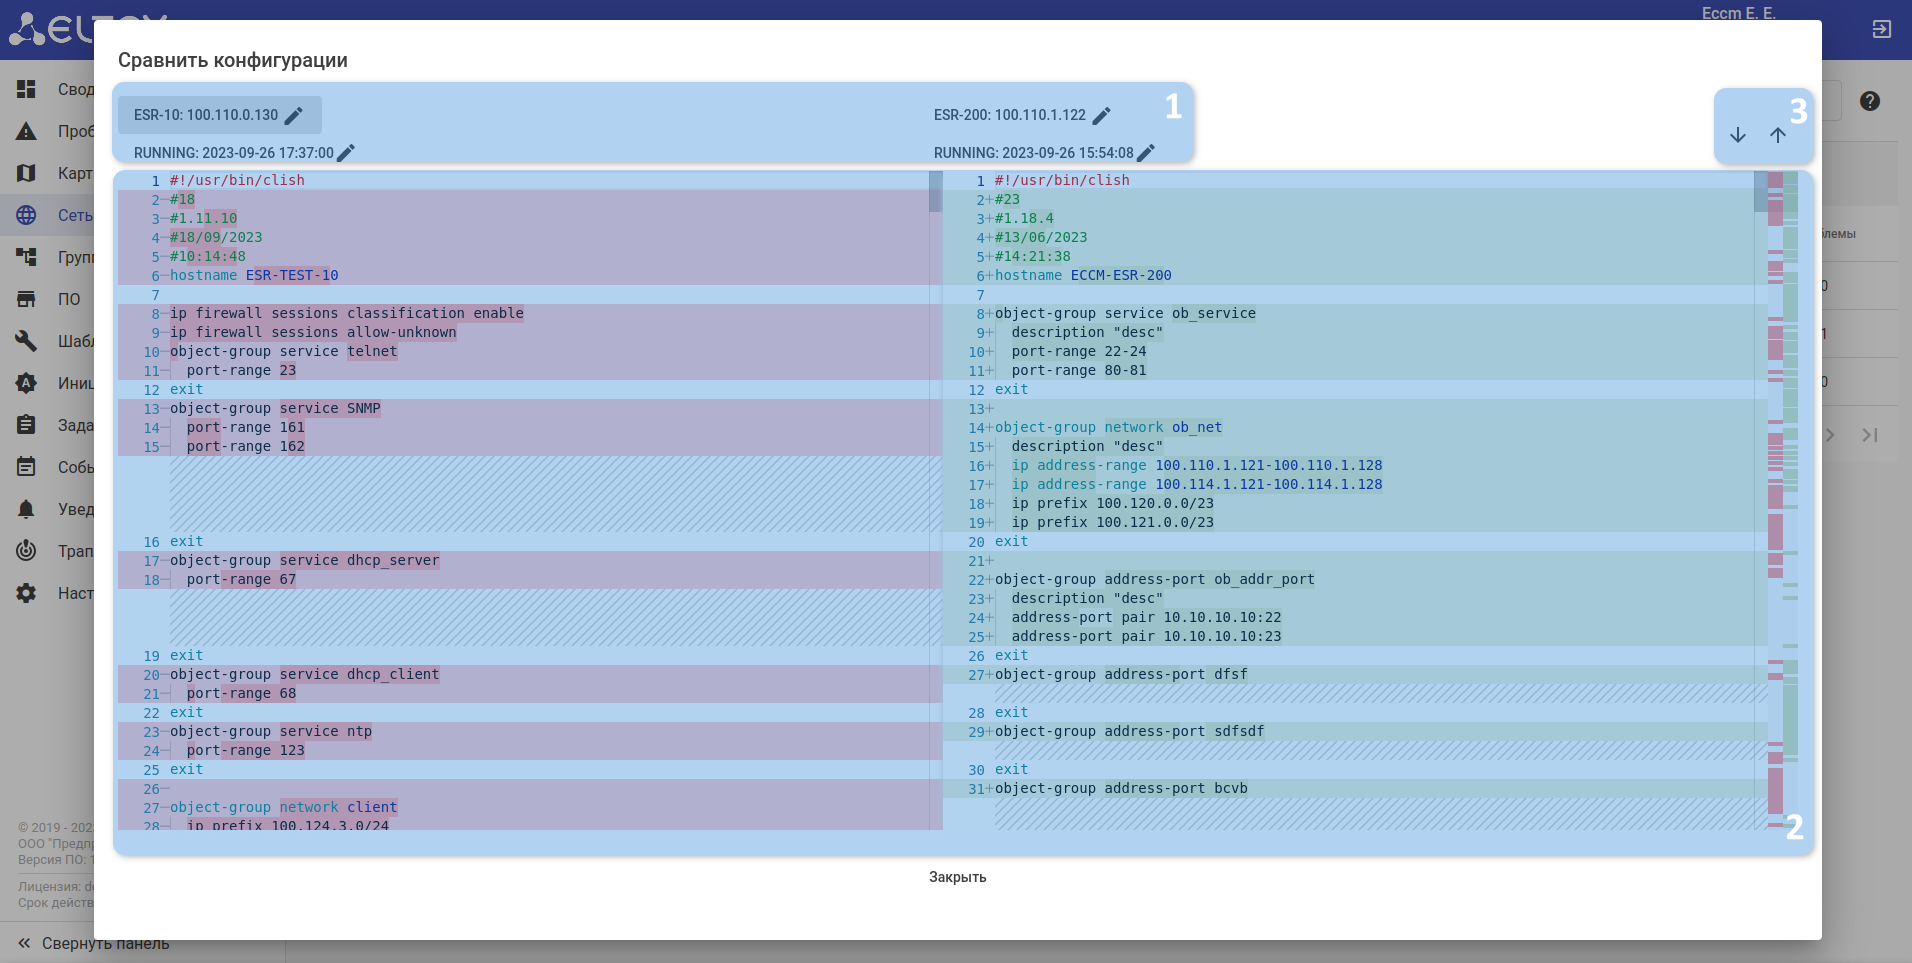Edit the left RUNNING 17:37:00 config version

(346, 153)
